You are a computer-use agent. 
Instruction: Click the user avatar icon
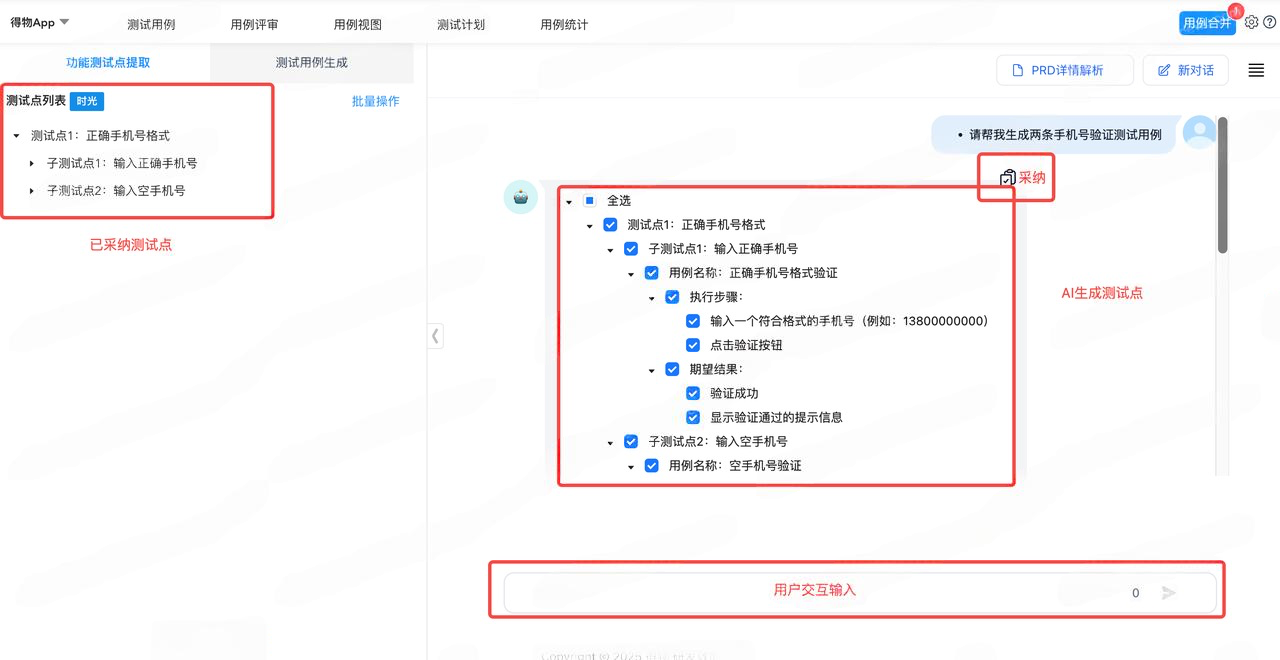coord(1199,133)
